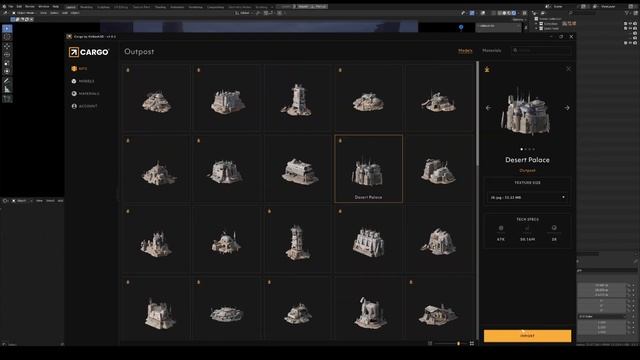Select the Desert Palace thumbnail in grid
The height and width of the screenshot is (360, 640).
click(369, 169)
